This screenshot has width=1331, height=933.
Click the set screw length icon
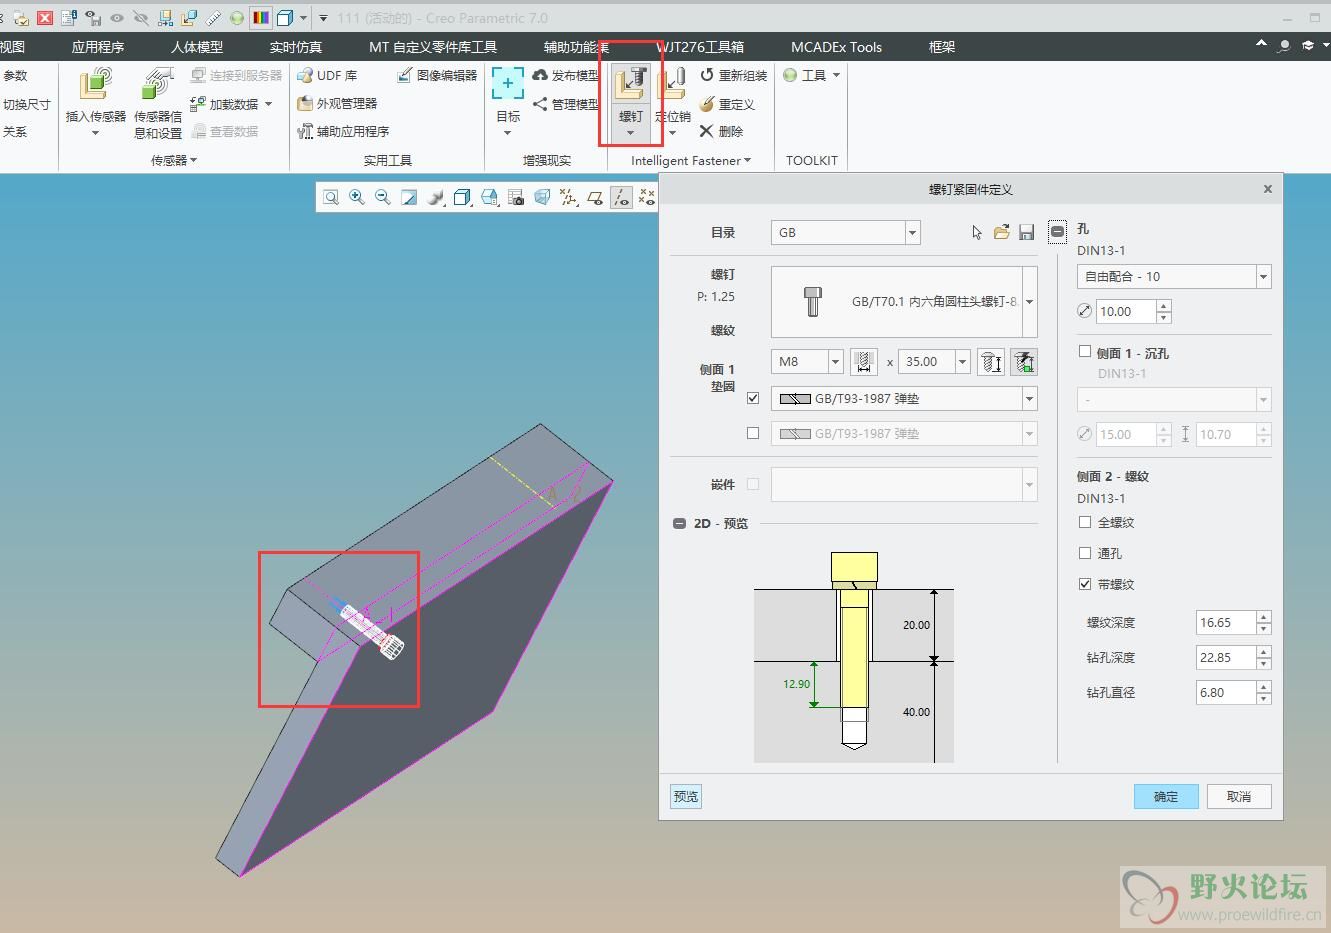[x=991, y=362]
